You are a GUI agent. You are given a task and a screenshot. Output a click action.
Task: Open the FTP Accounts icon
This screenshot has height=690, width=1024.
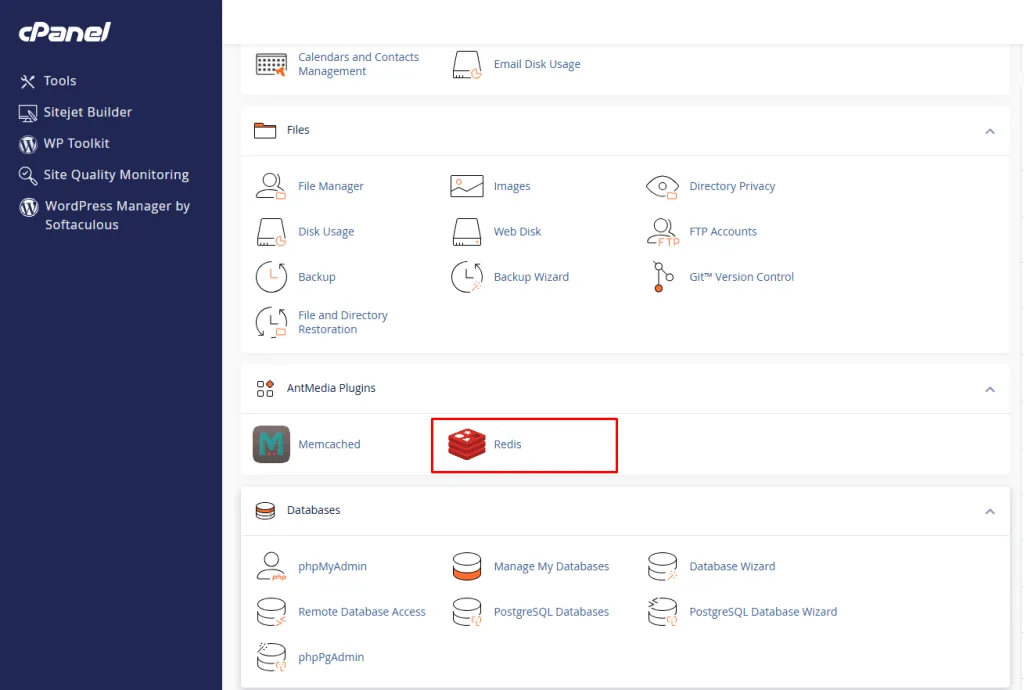pos(662,232)
